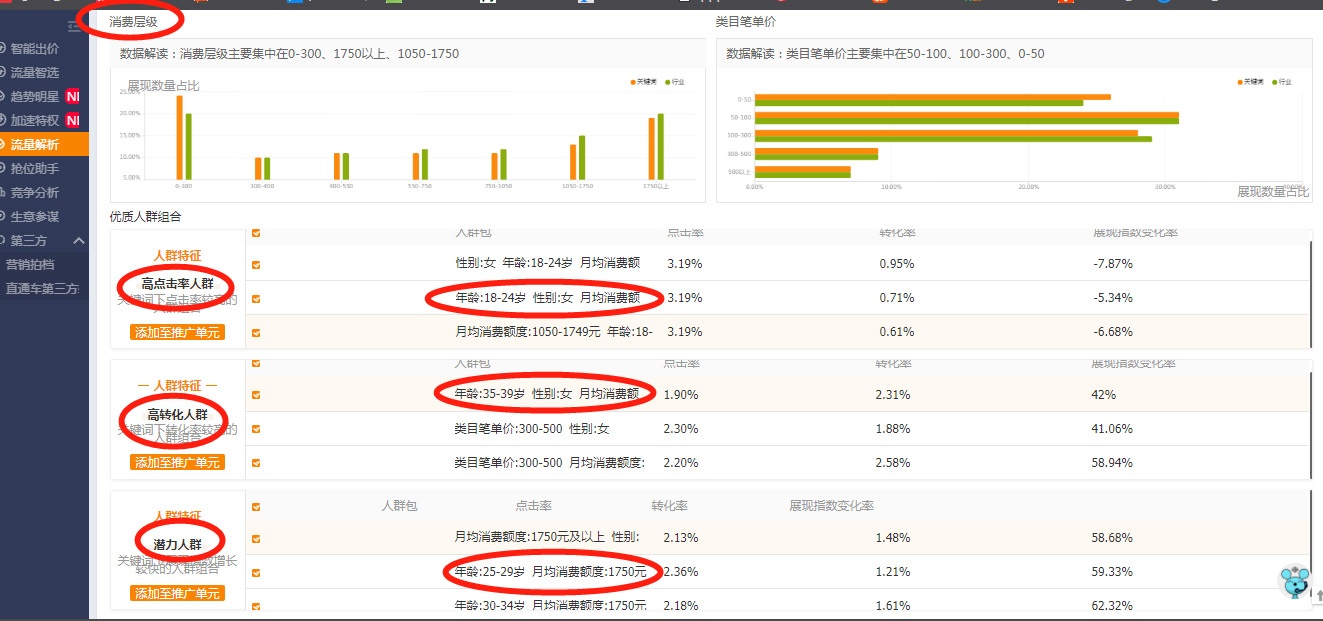Open 抢位助手 in the sidebar

[x=35, y=168]
